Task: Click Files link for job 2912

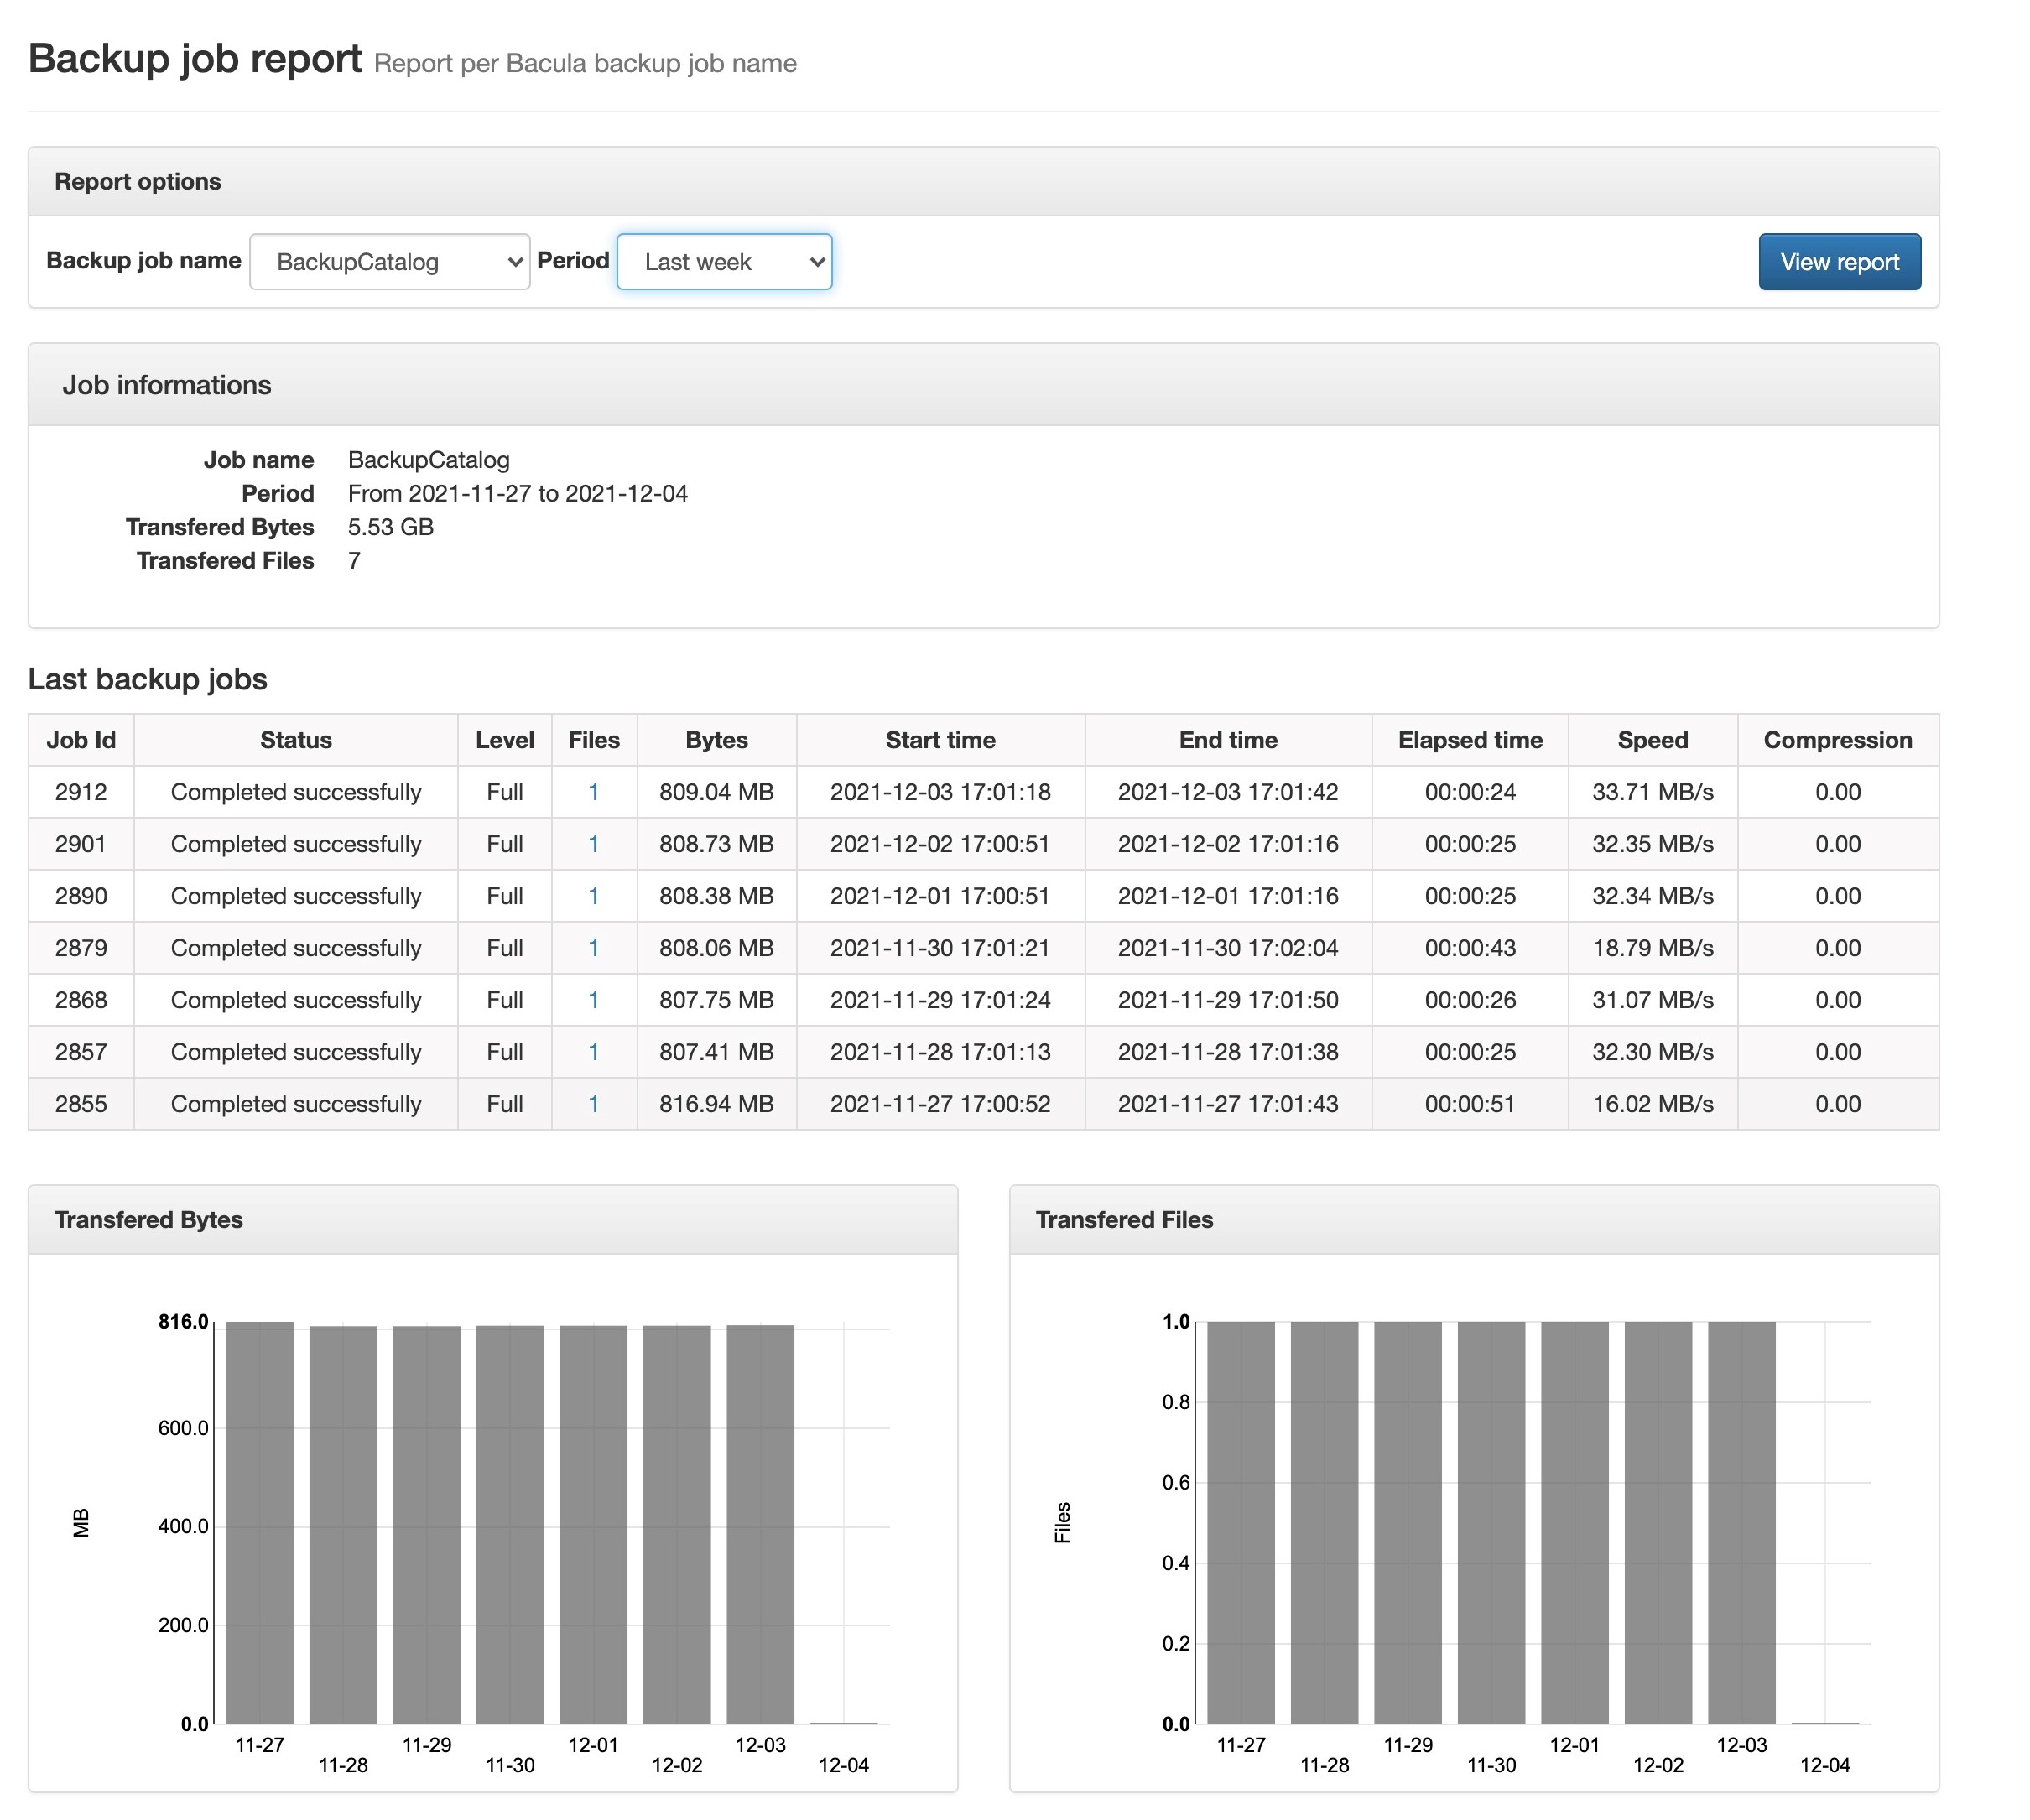Action: 593,792
